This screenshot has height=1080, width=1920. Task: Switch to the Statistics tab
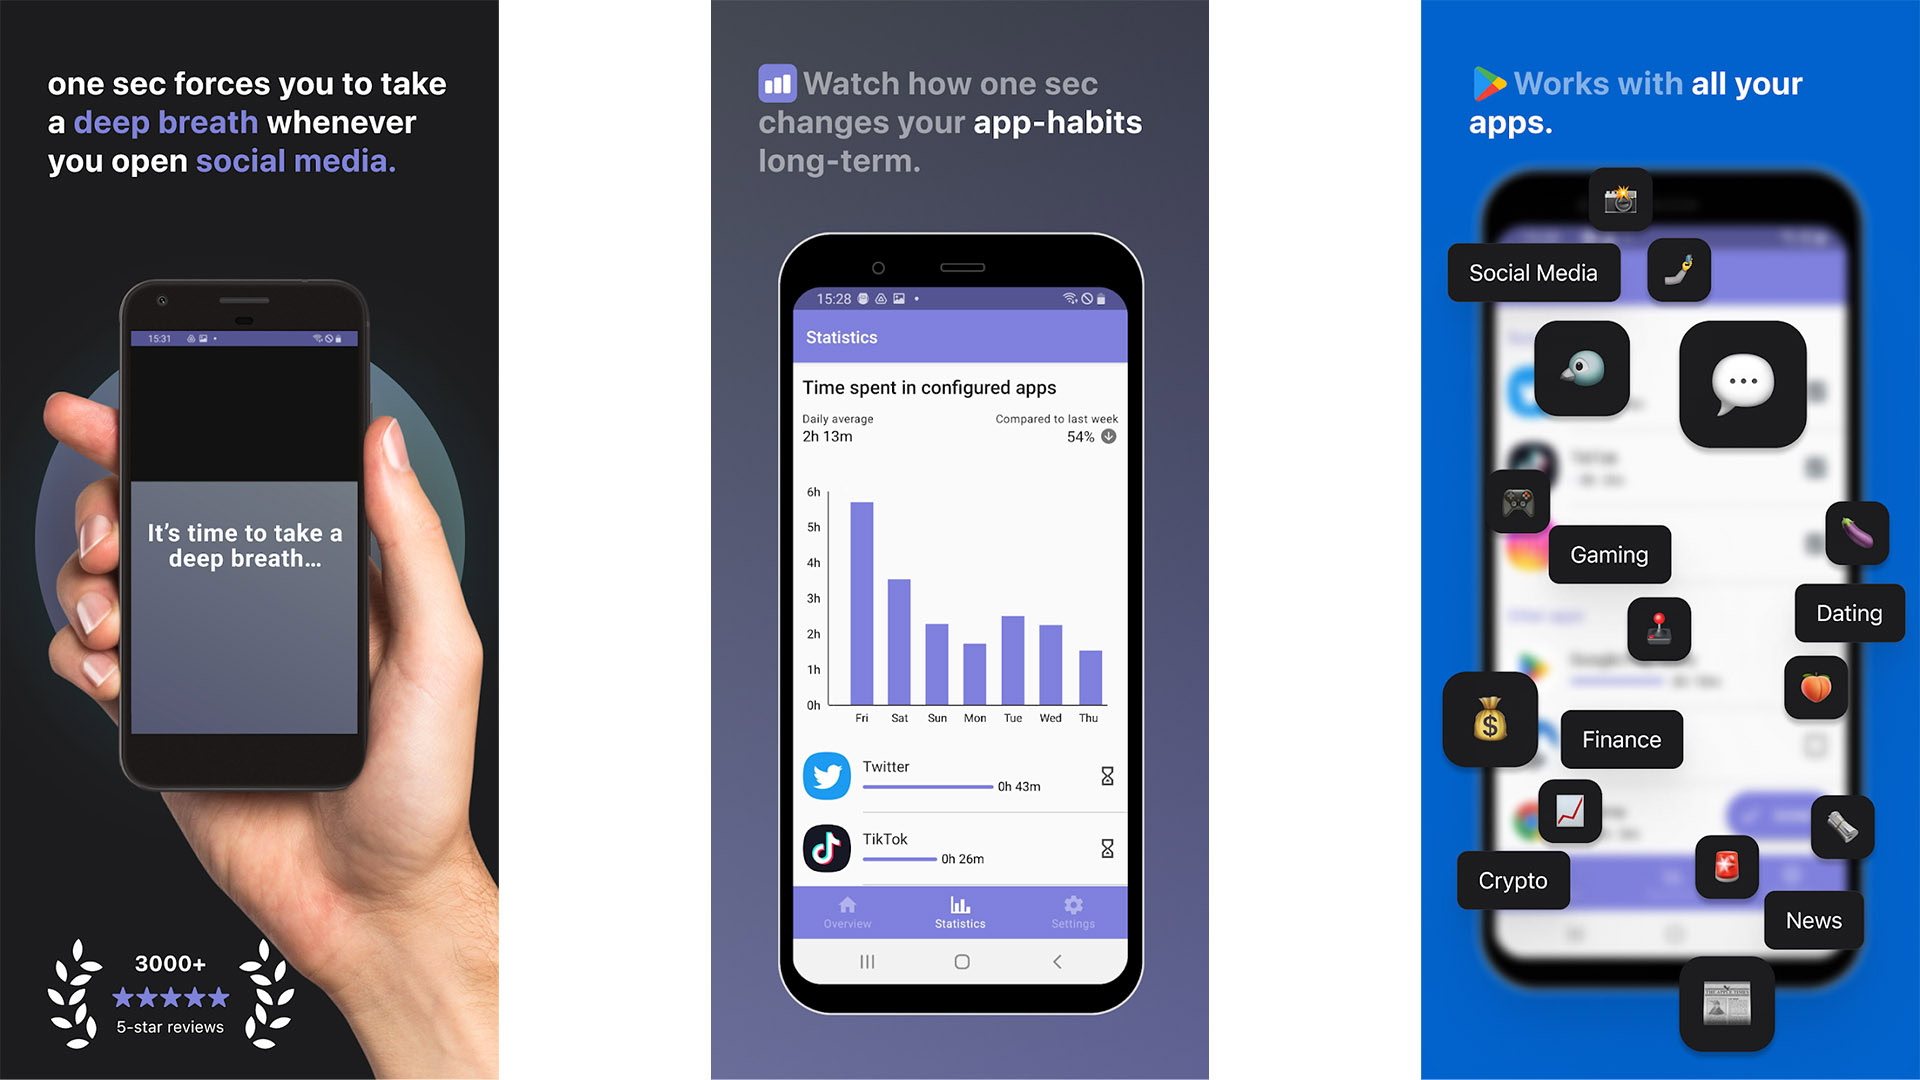click(x=959, y=915)
